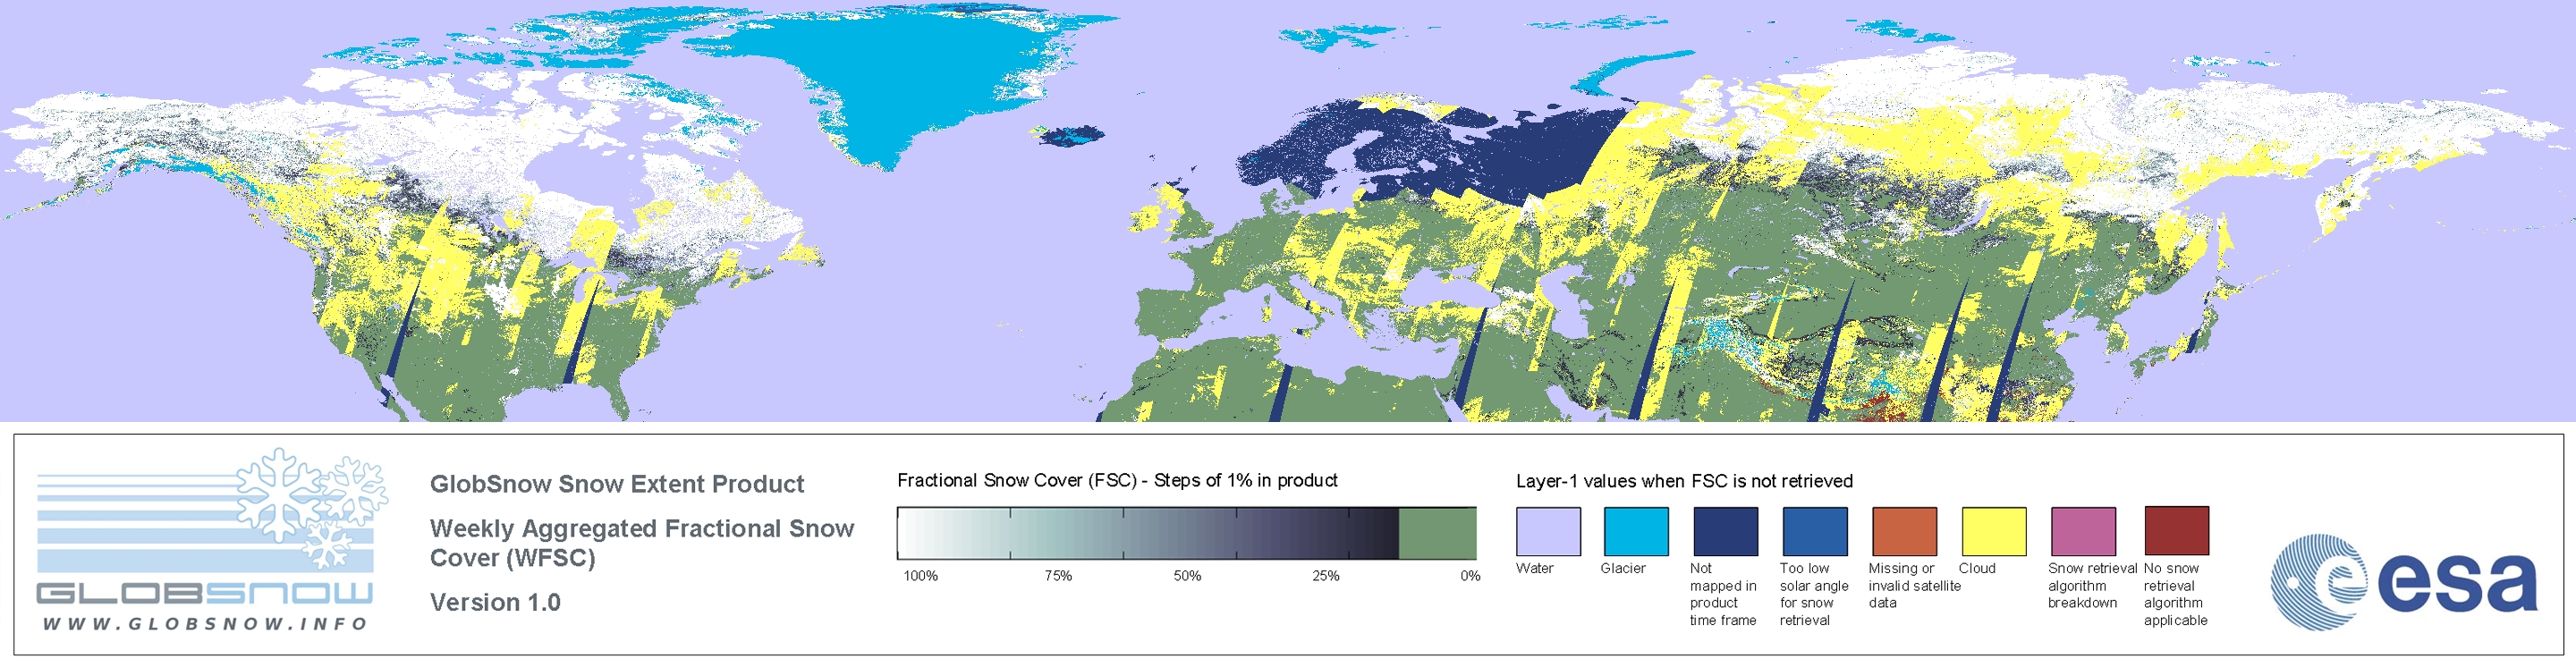This screenshot has width=2576, height=667.
Task: Click 'Fractional Snow Cover (FSC) - Steps of 1% in product' heading
Action: (1117, 481)
